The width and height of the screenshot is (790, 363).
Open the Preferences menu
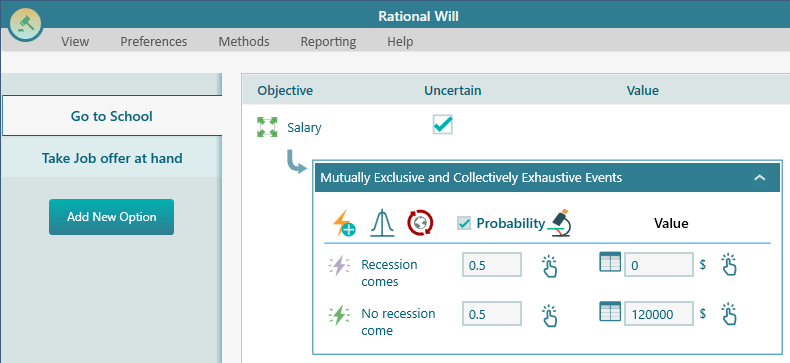(154, 41)
